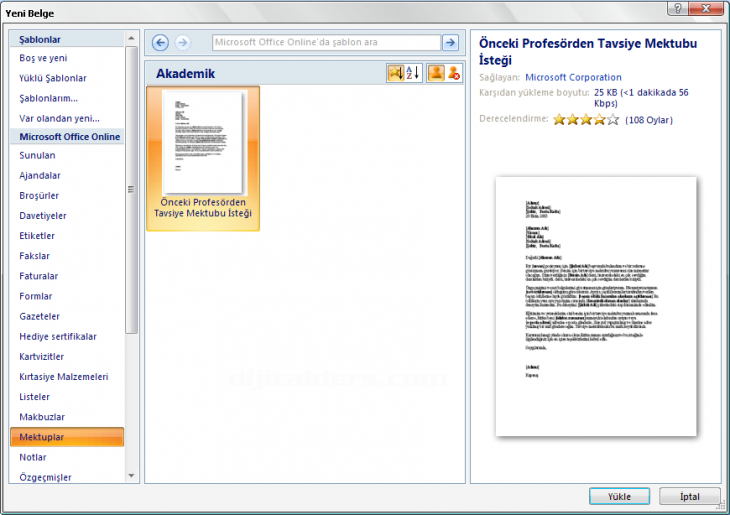
Task: Open Microsoft Corporation provider link
Action: [x=573, y=77]
